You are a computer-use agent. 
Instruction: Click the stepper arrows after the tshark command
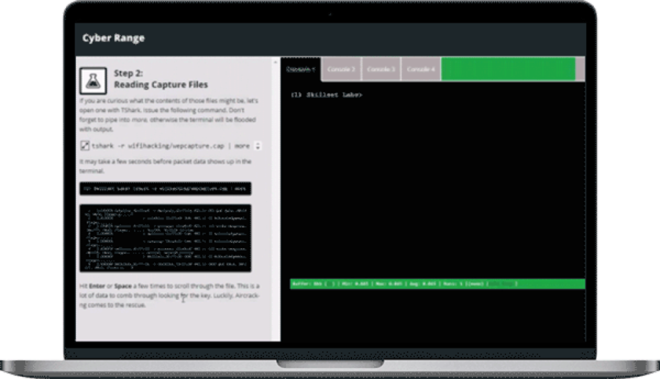258,146
